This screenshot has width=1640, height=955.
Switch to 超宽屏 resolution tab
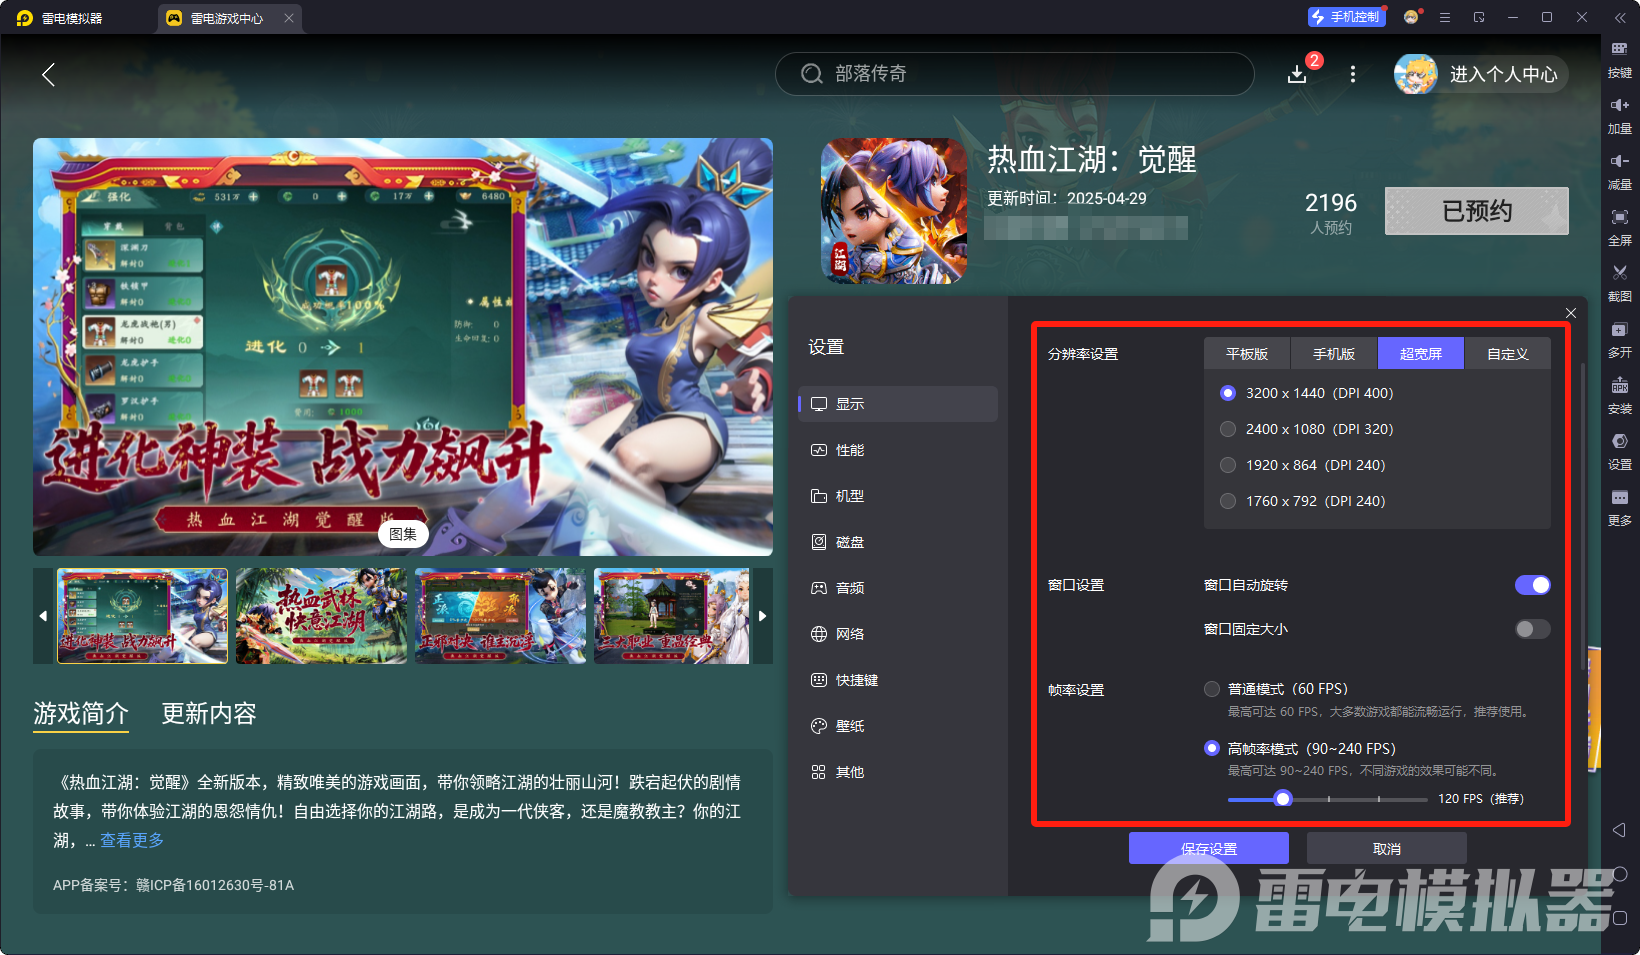click(1421, 354)
